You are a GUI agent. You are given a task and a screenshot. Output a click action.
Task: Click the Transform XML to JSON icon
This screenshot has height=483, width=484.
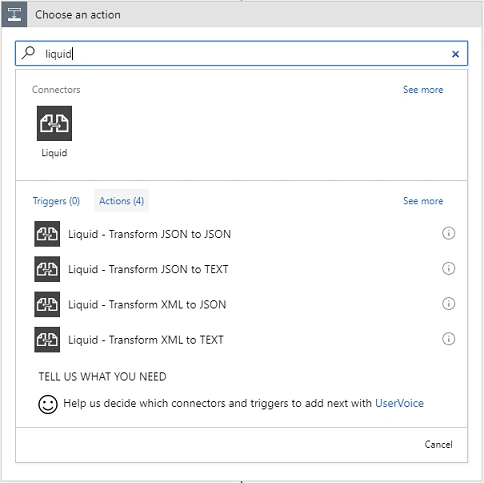click(47, 304)
